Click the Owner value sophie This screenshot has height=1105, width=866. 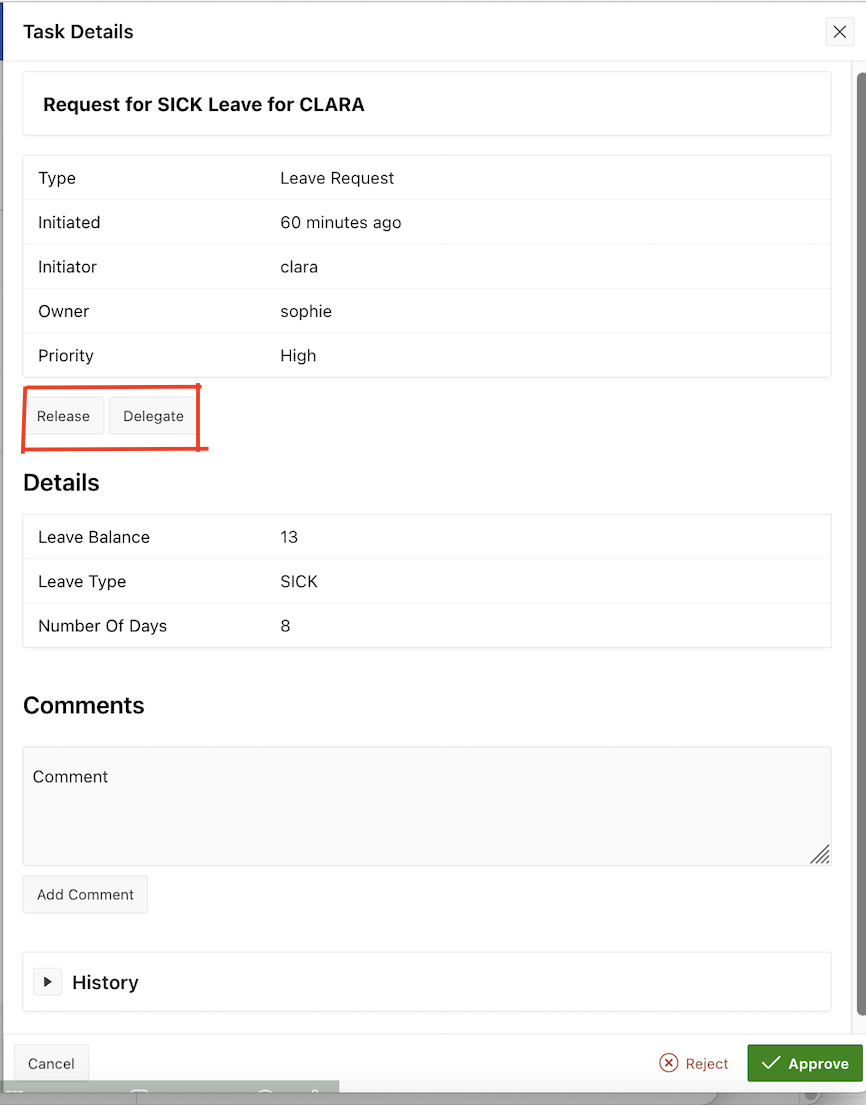306,311
